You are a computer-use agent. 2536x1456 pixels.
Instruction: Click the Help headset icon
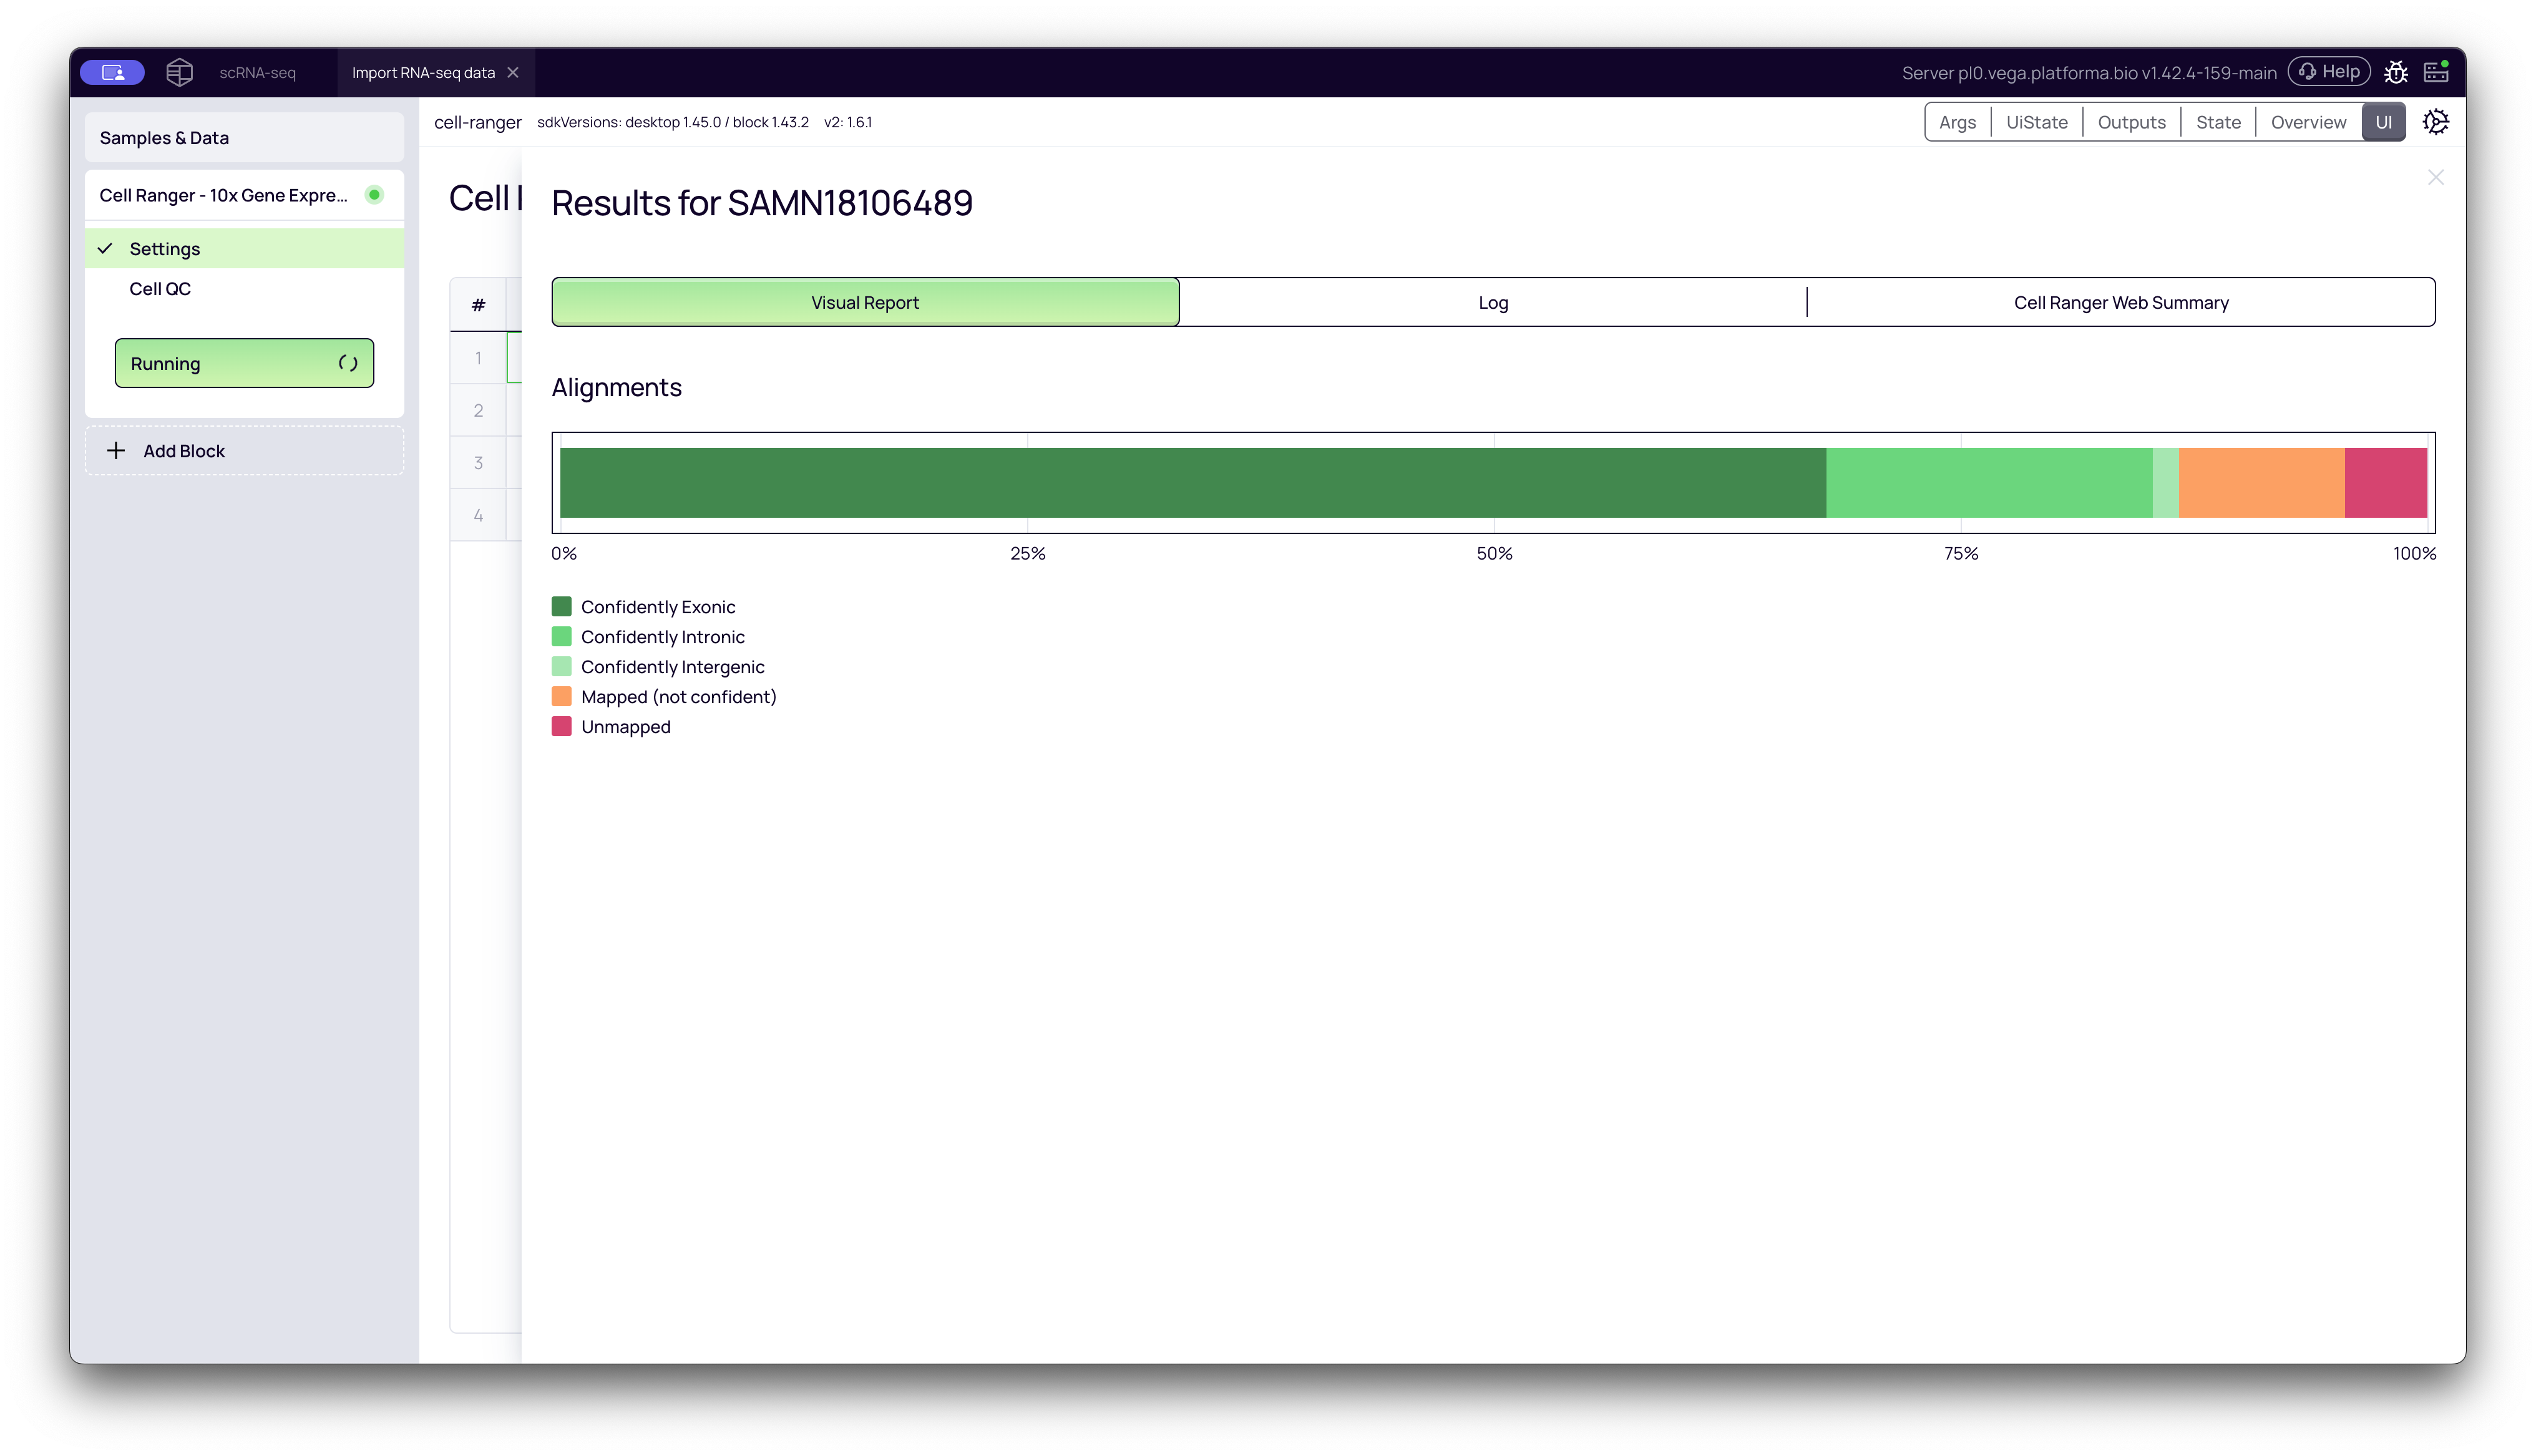coord(2329,71)
